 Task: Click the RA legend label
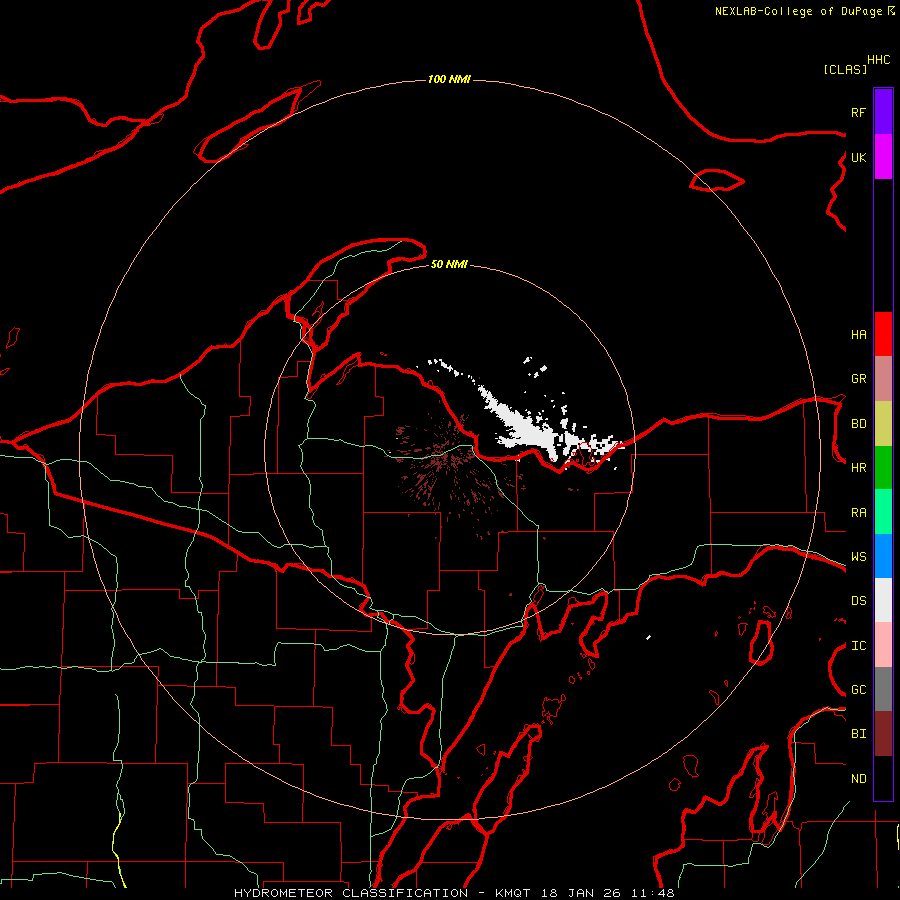pyautogui.click(x=859, y=513)
